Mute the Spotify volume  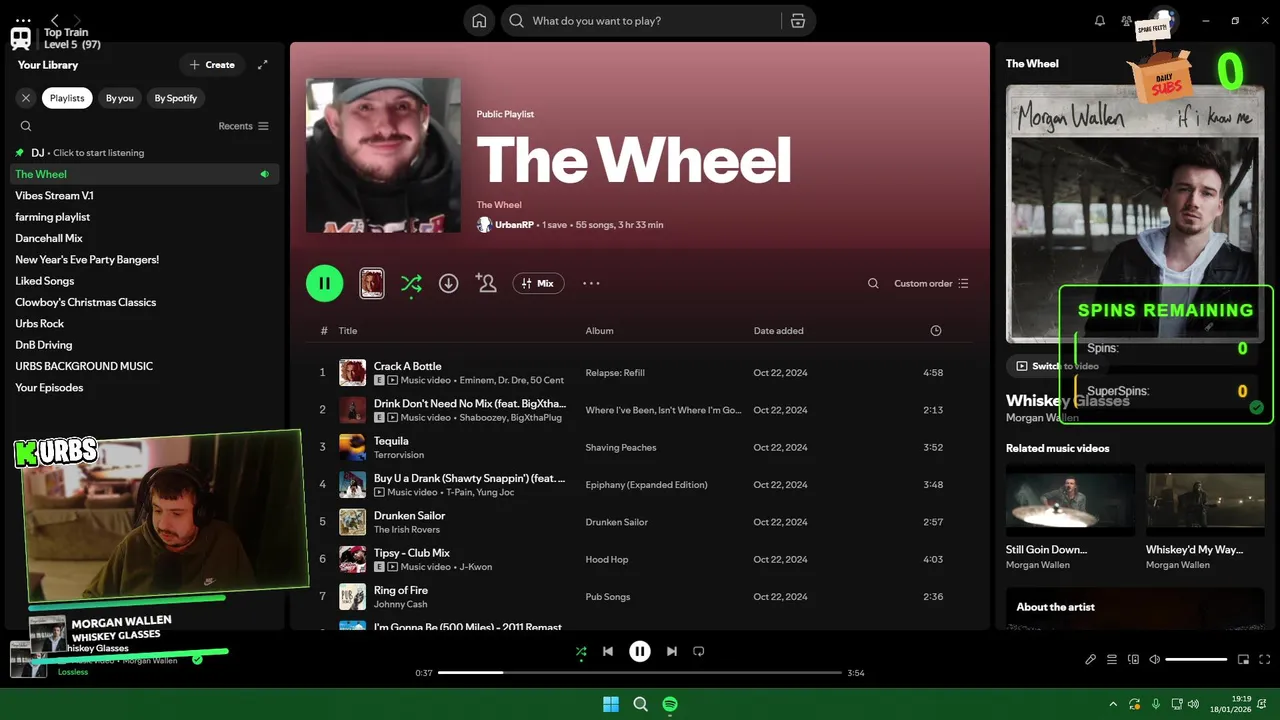(x=1155, y=660)
